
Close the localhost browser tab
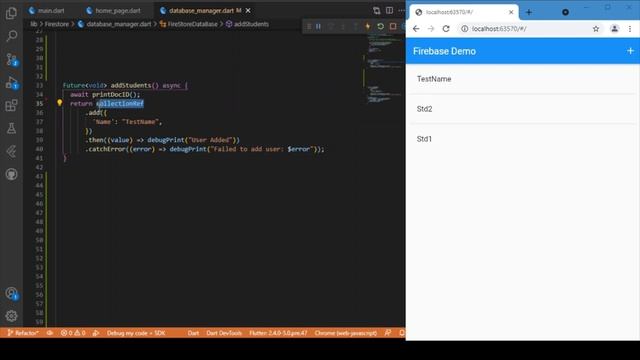pos(511,12)
